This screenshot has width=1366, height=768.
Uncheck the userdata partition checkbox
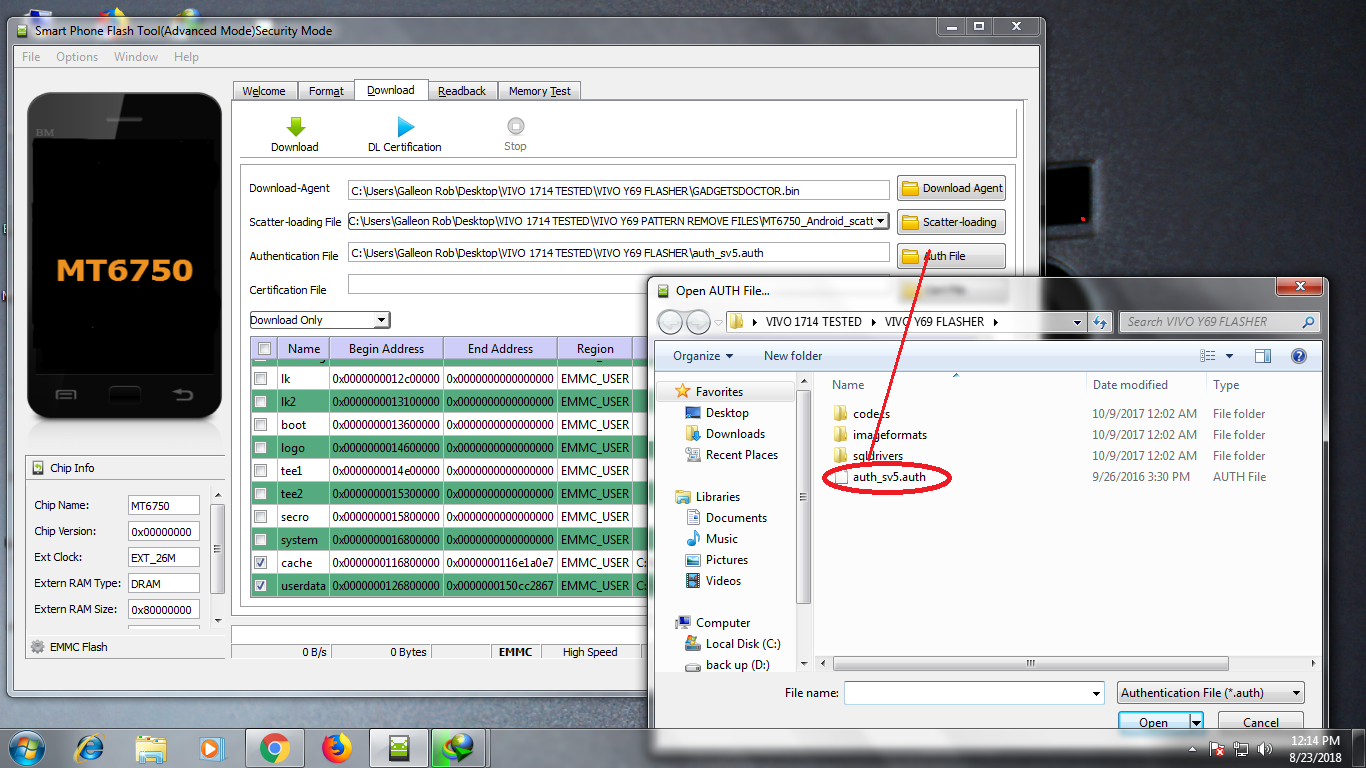coord(261,586)
